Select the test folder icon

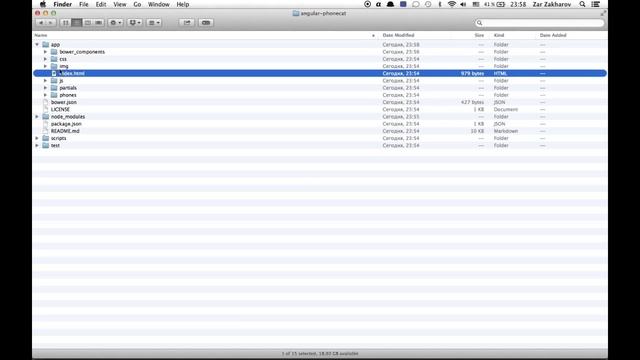click(x=46, y=145)
